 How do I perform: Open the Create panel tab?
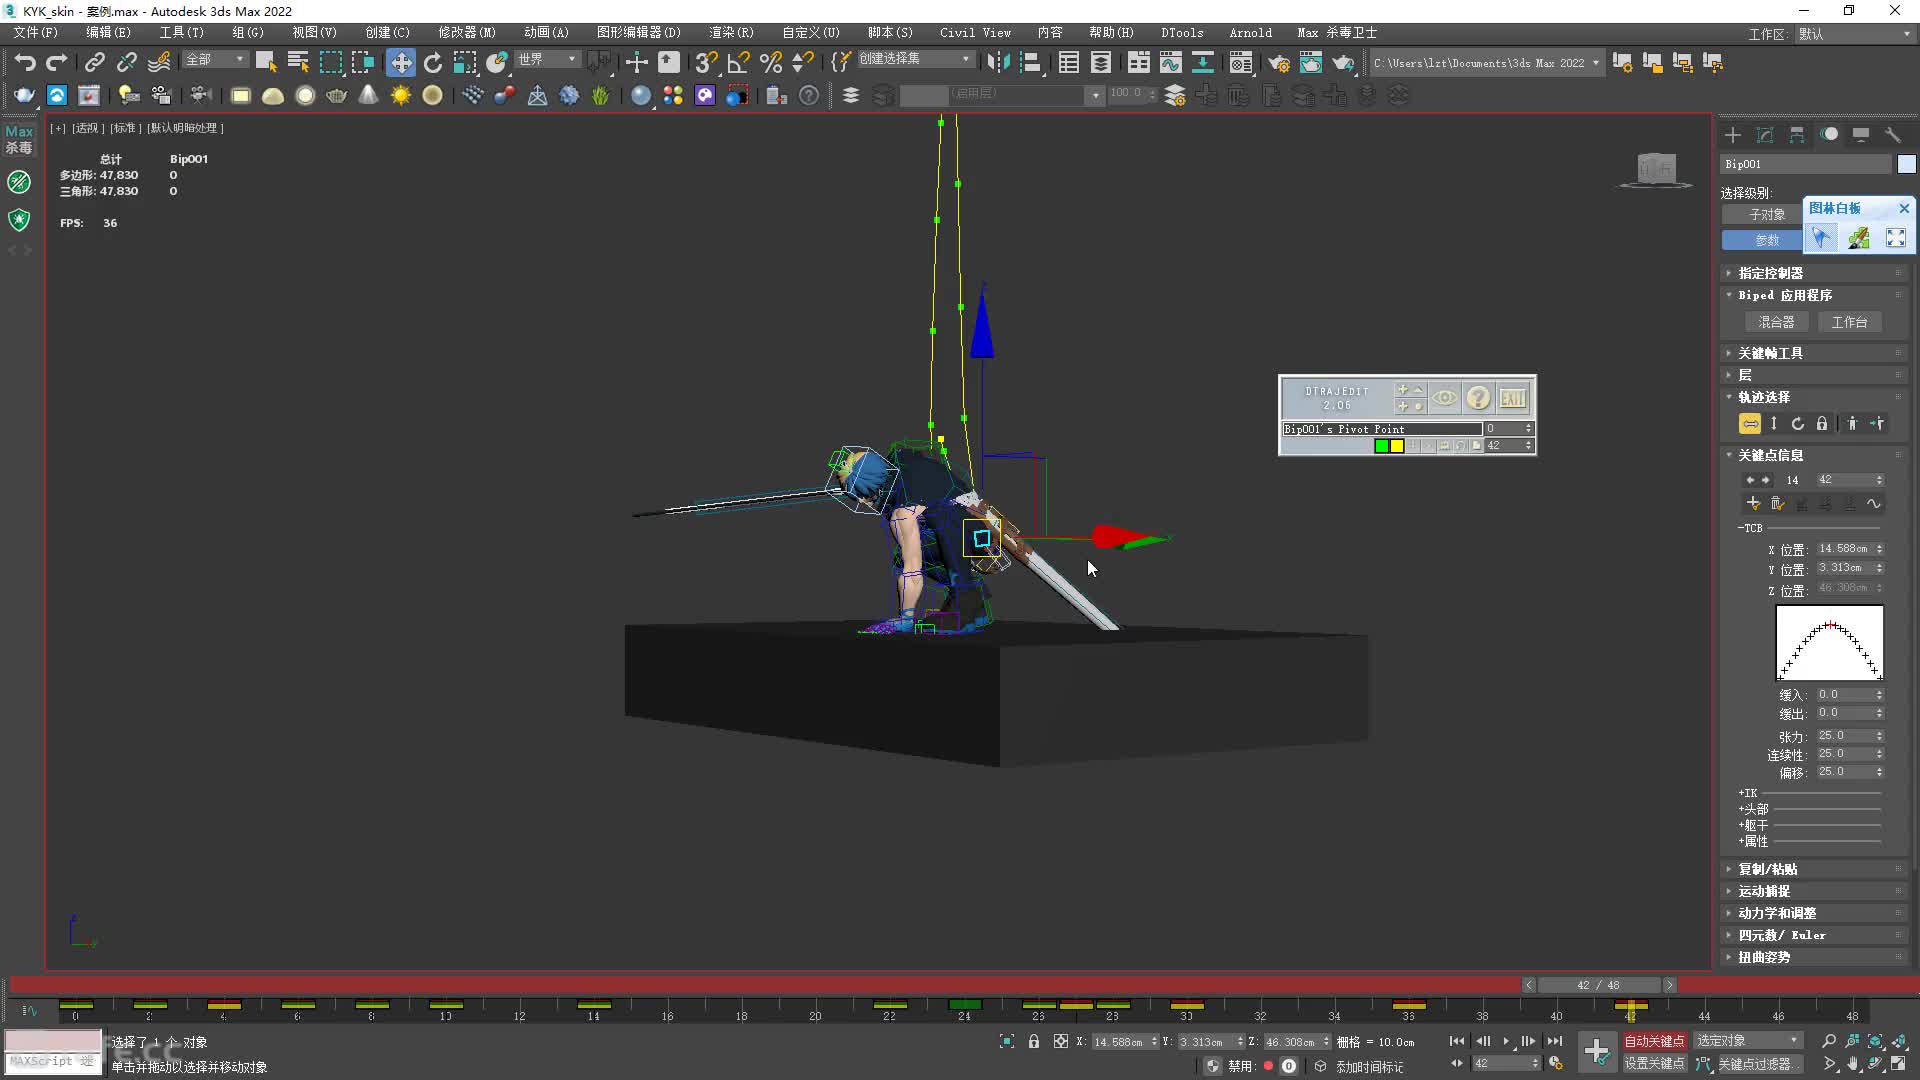click(x=1733, y=135)
